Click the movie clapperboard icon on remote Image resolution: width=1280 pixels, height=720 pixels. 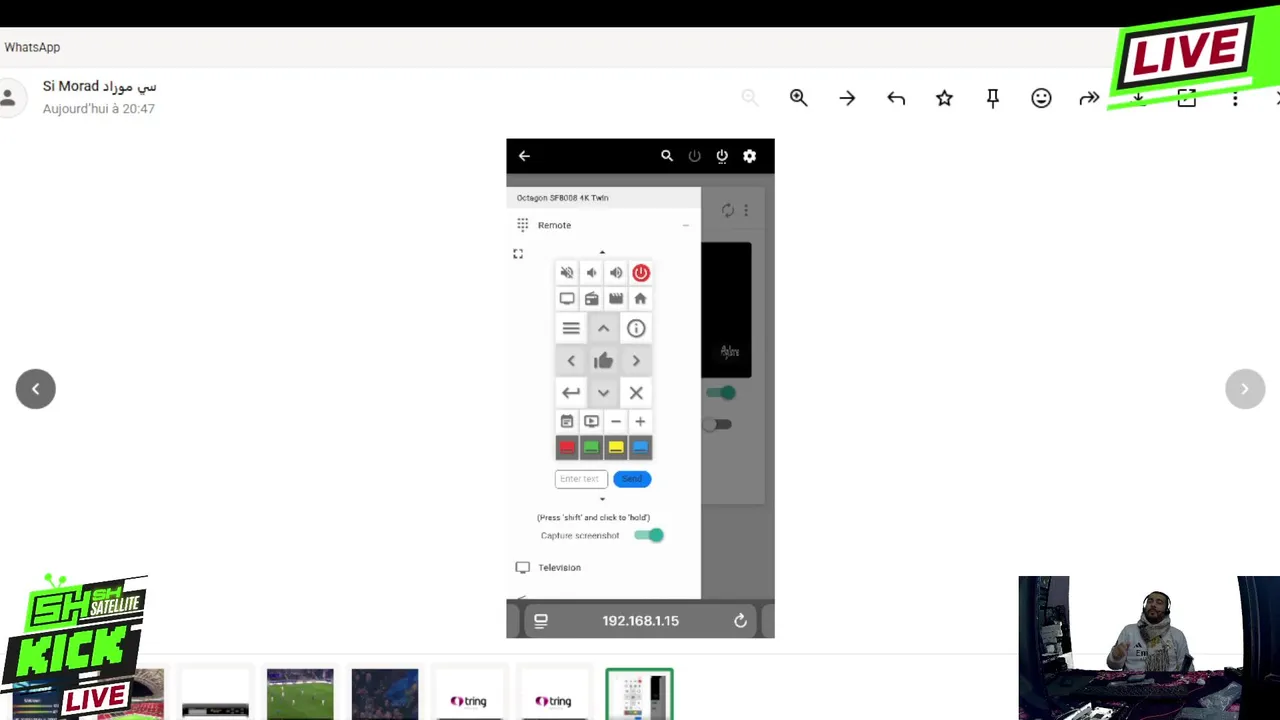(616, 298)
